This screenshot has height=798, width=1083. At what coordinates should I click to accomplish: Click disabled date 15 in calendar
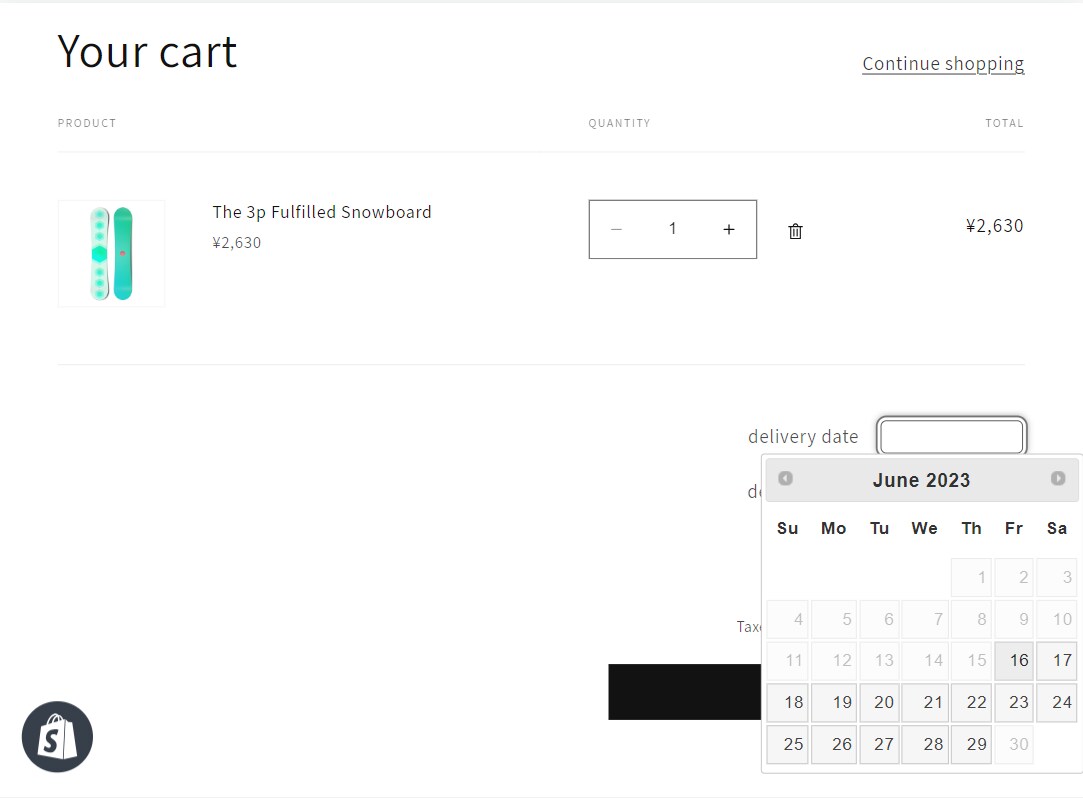971,661
